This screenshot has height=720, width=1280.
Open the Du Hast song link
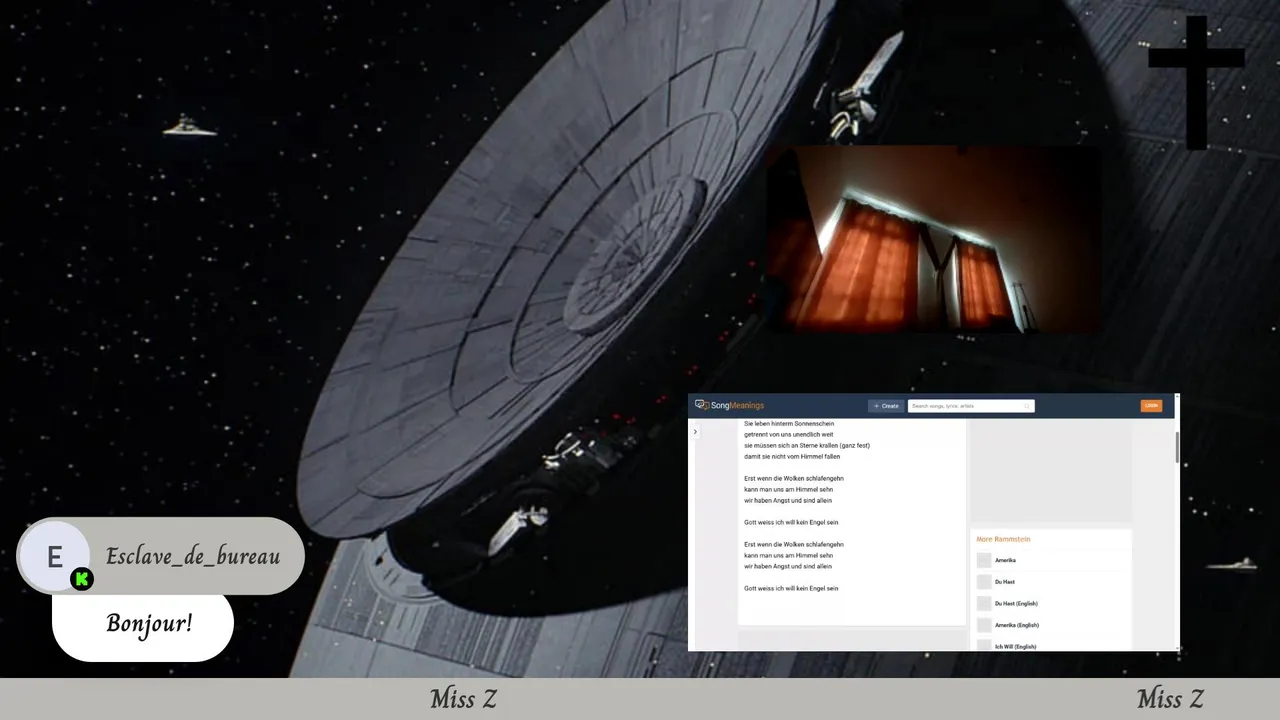[1005, 582]
